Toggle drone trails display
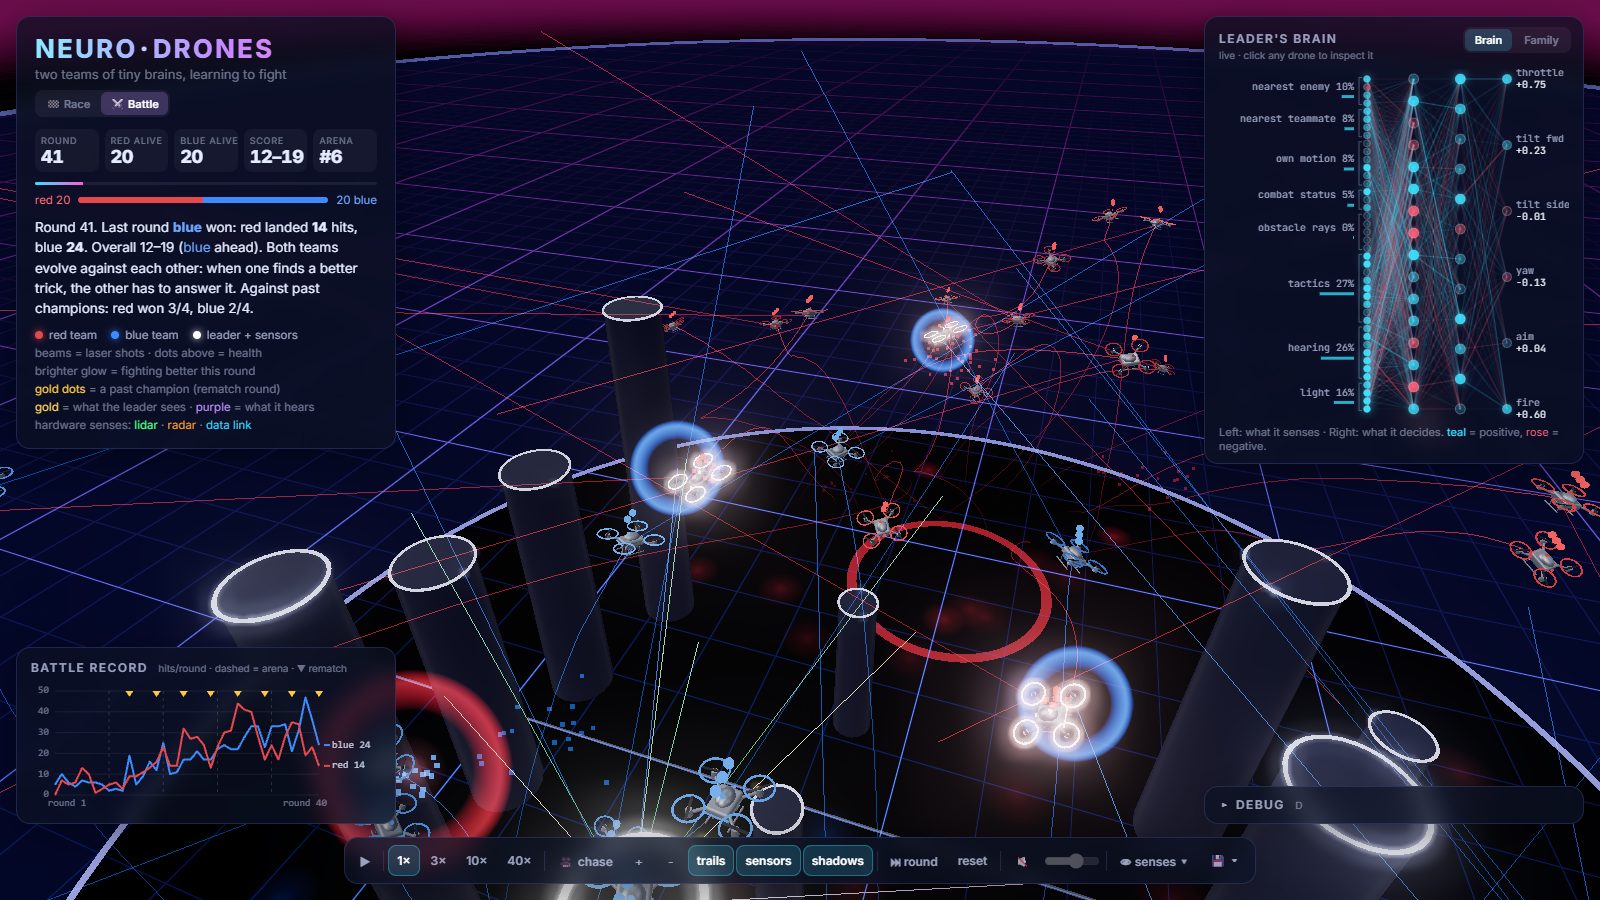Screen dimensions: 1600x900 [x=711, y=861]
